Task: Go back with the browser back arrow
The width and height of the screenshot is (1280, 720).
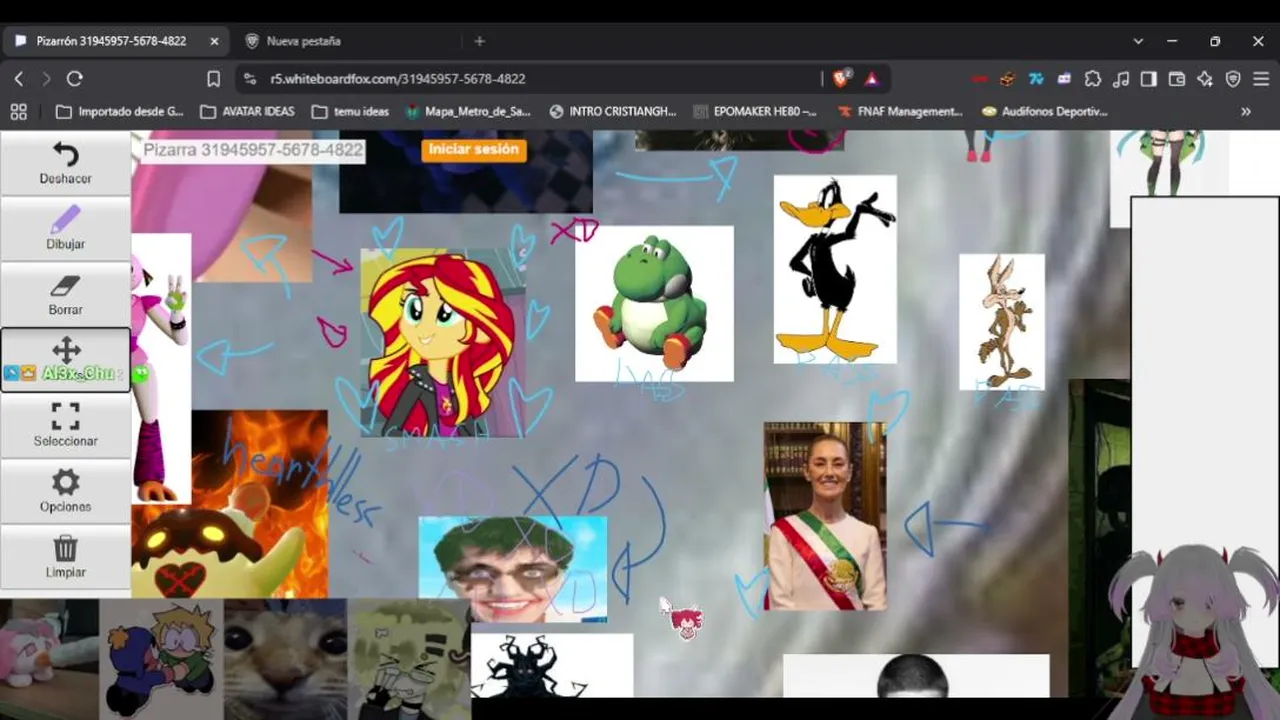Action: [18, 78]
